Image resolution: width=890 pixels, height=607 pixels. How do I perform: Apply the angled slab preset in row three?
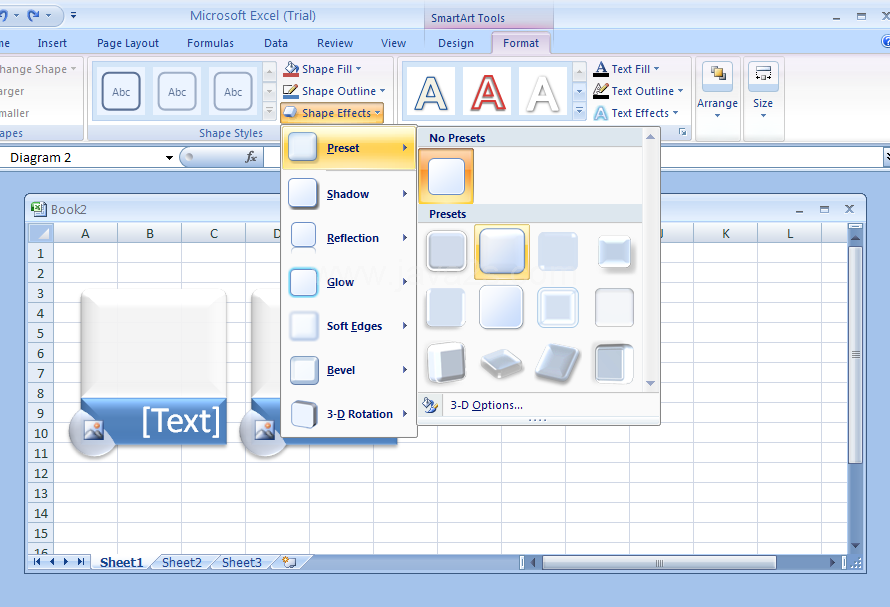(558, 363)
